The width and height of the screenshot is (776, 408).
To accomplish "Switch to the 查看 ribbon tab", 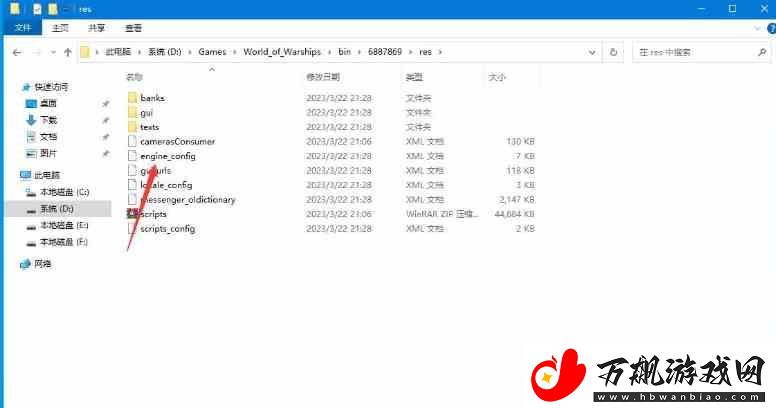I will pos(133,28).
